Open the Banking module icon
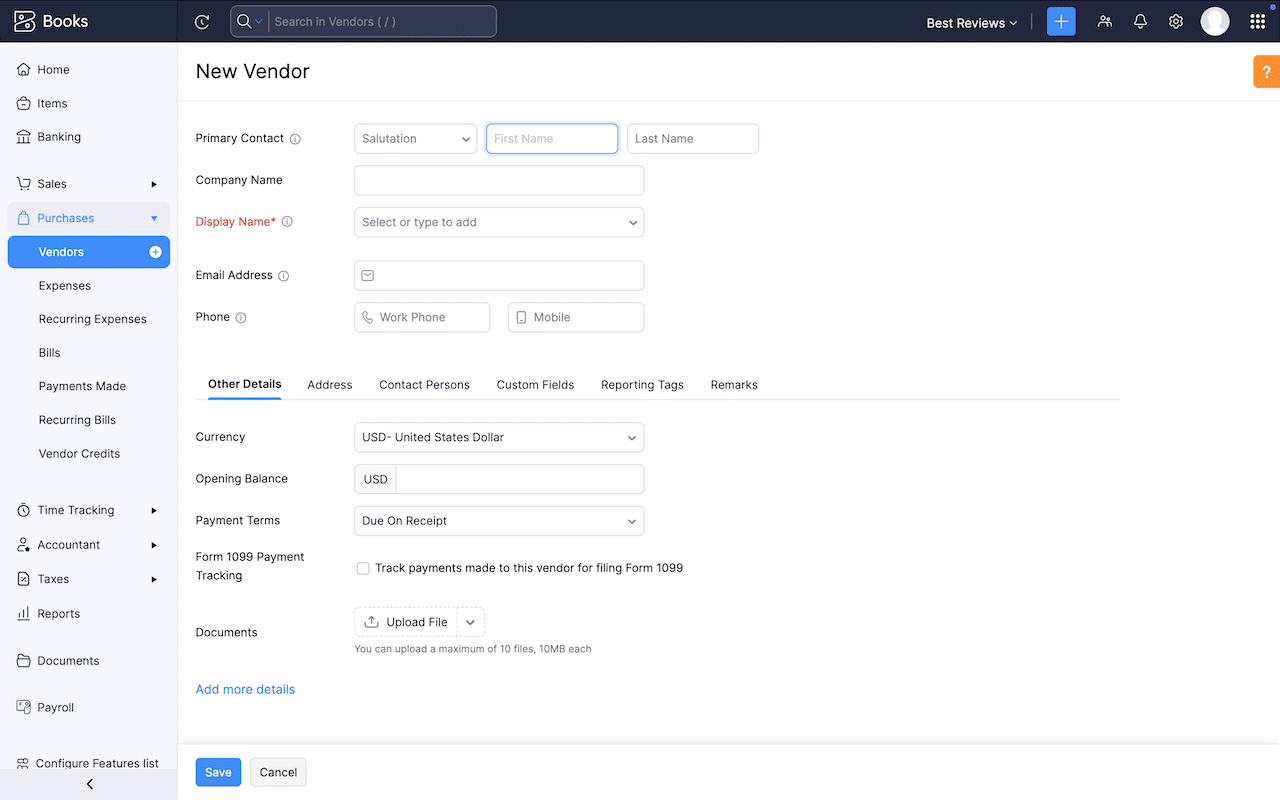The width and height of the screenshot is (1280, 800). click(x=22, y=136)
